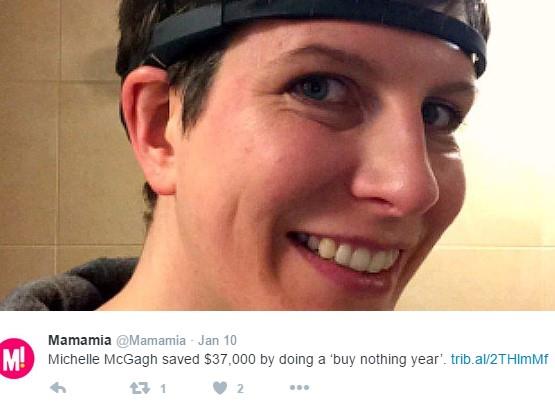Screen dimensions: 555x408
Task: Open the Mamamia display name profile link
Action: pyautogui.click(x=80, y=340)
